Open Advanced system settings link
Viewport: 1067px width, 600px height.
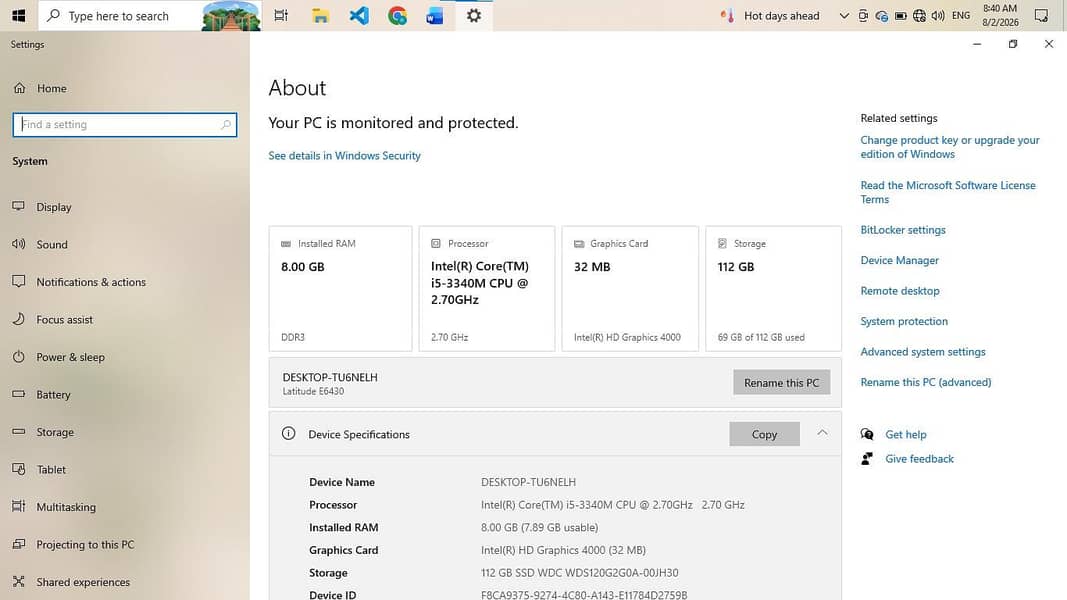(x=923, y=352)
